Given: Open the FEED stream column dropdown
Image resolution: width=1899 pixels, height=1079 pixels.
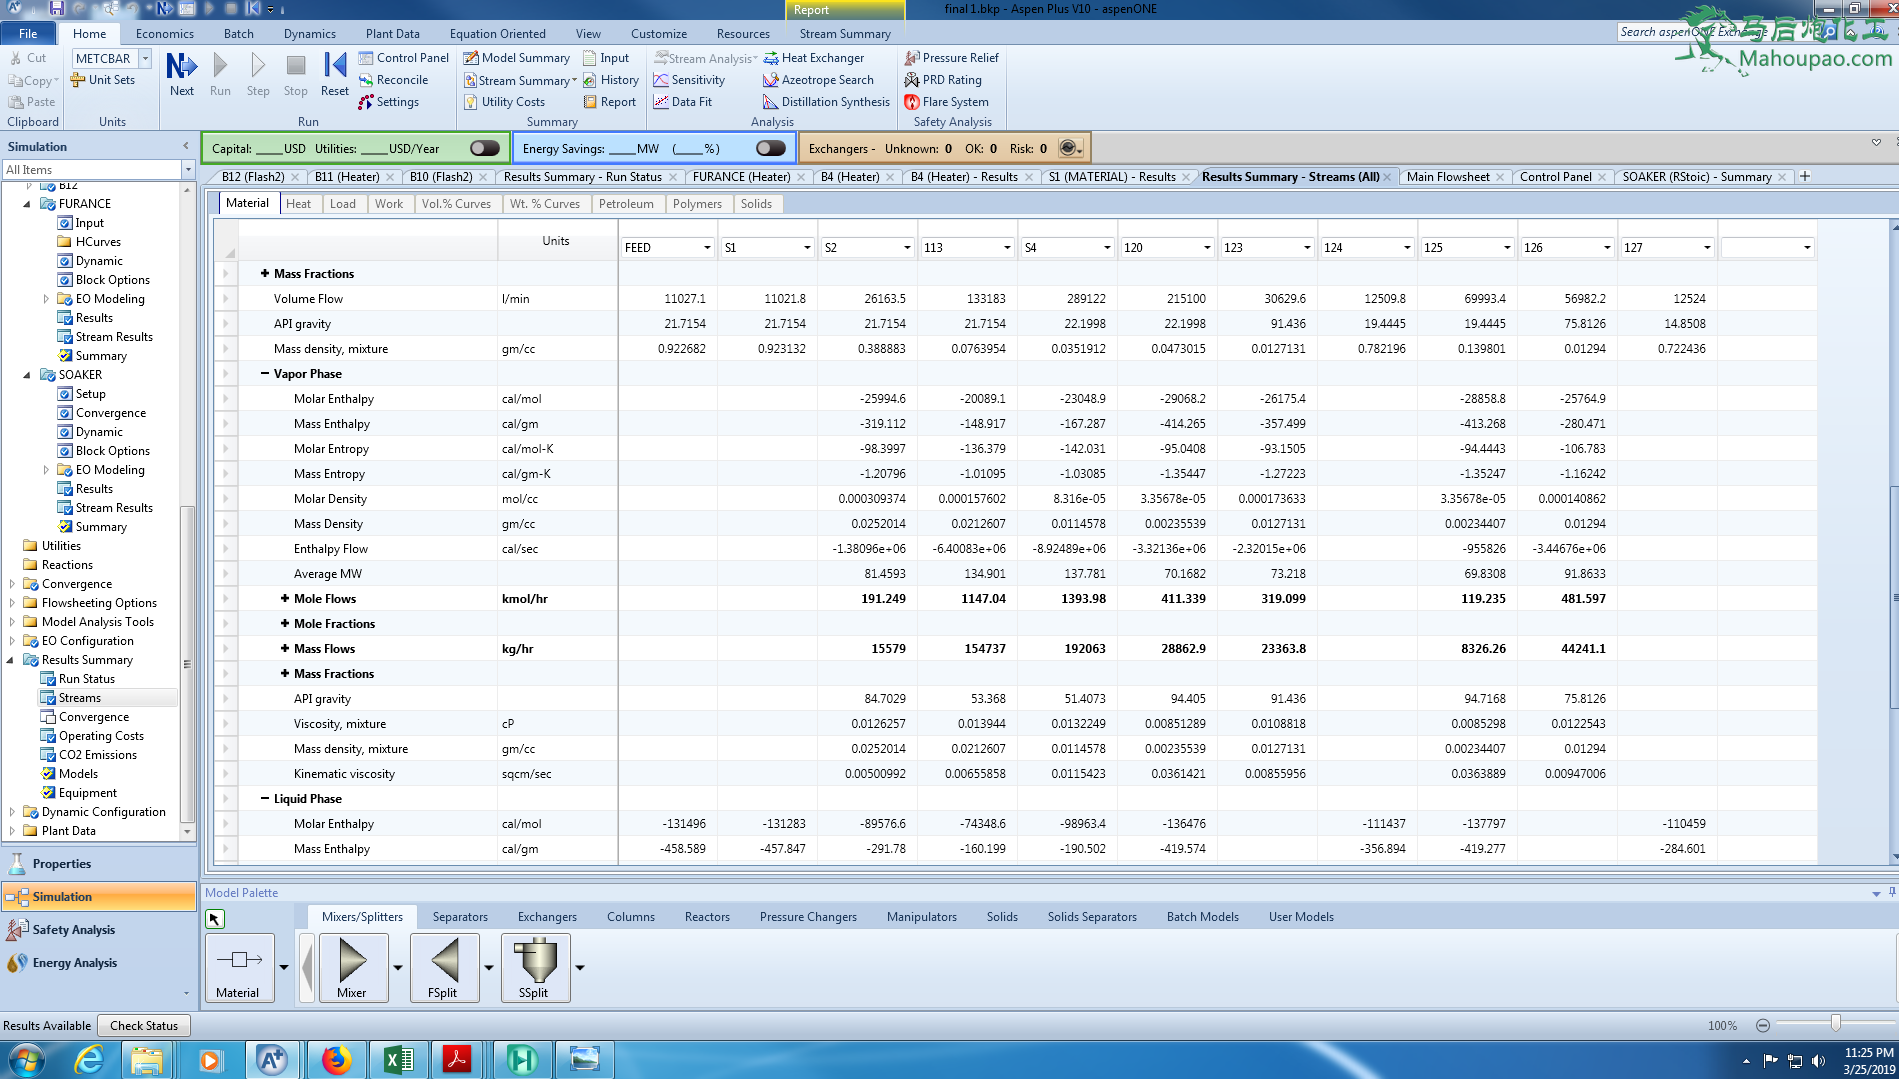Looking at the screenshot, I should coord(707,248).
